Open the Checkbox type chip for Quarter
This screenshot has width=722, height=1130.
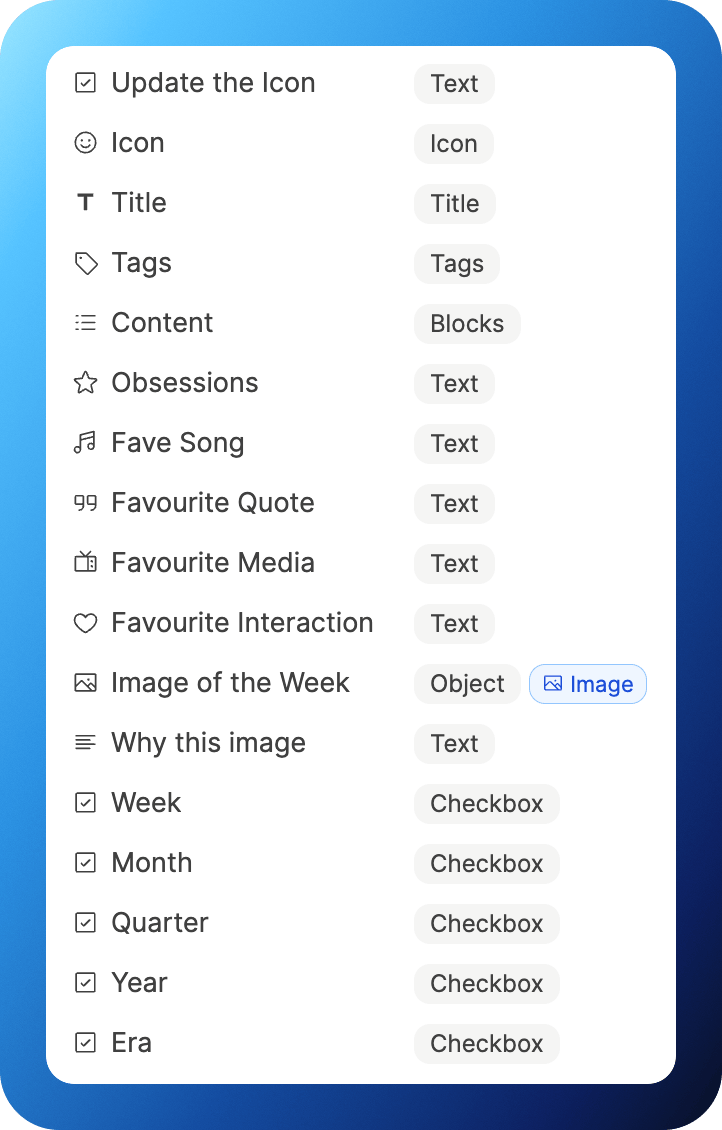[486, 924]
